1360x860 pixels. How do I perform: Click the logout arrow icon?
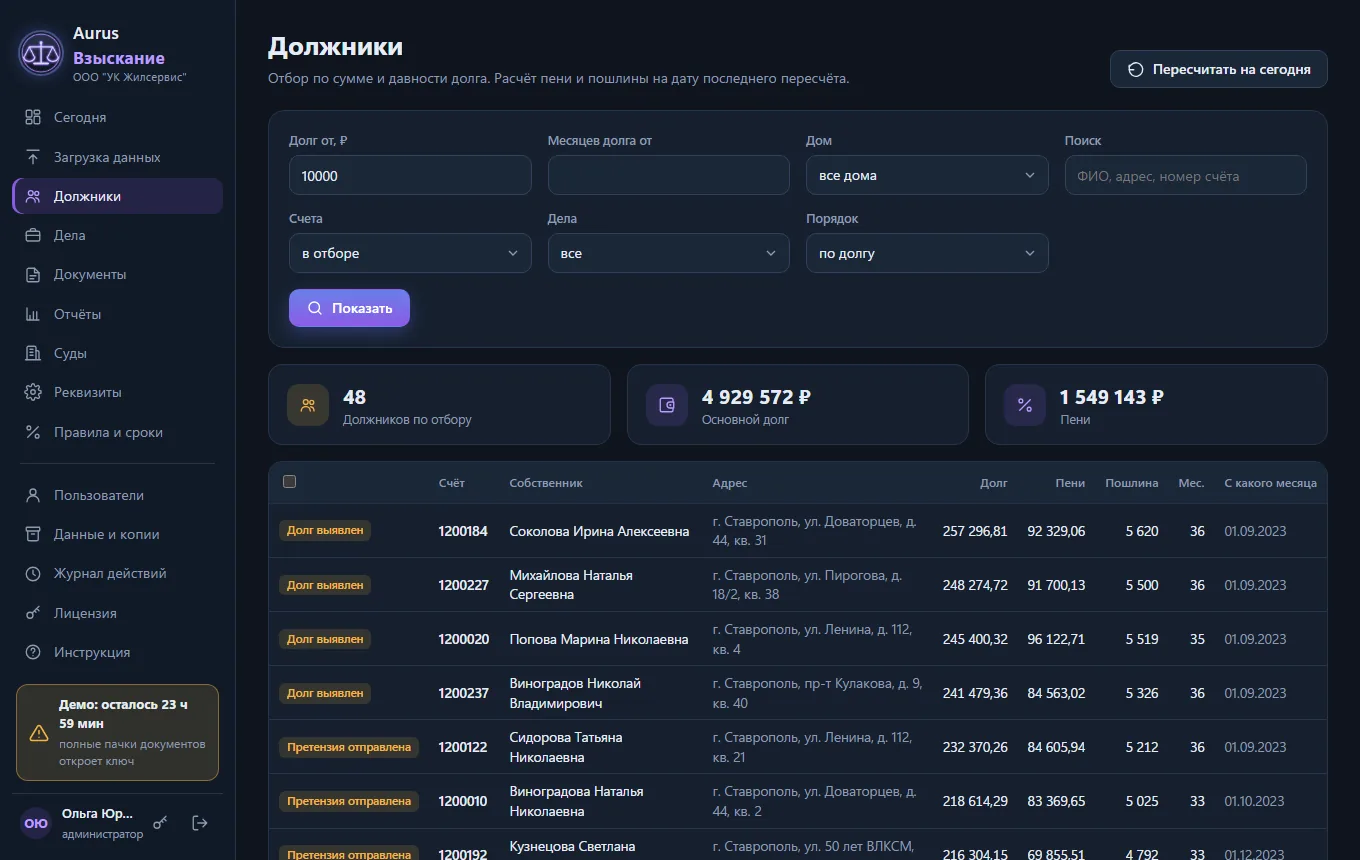pos(200,823)
